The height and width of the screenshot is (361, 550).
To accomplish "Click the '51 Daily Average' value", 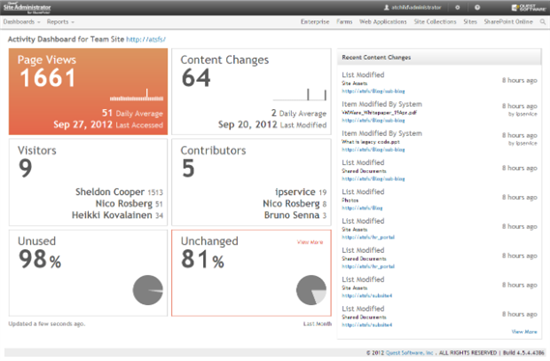I will pyautogui.click(x=132, y=113).
